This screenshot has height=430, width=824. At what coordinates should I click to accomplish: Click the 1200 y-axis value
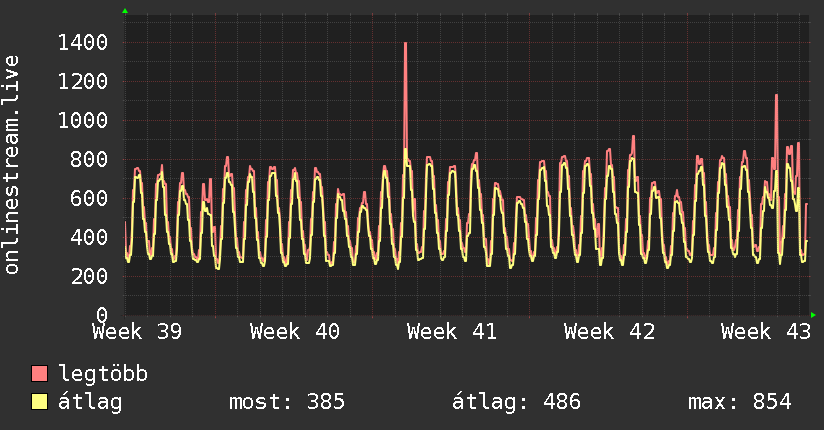(83, 81)
